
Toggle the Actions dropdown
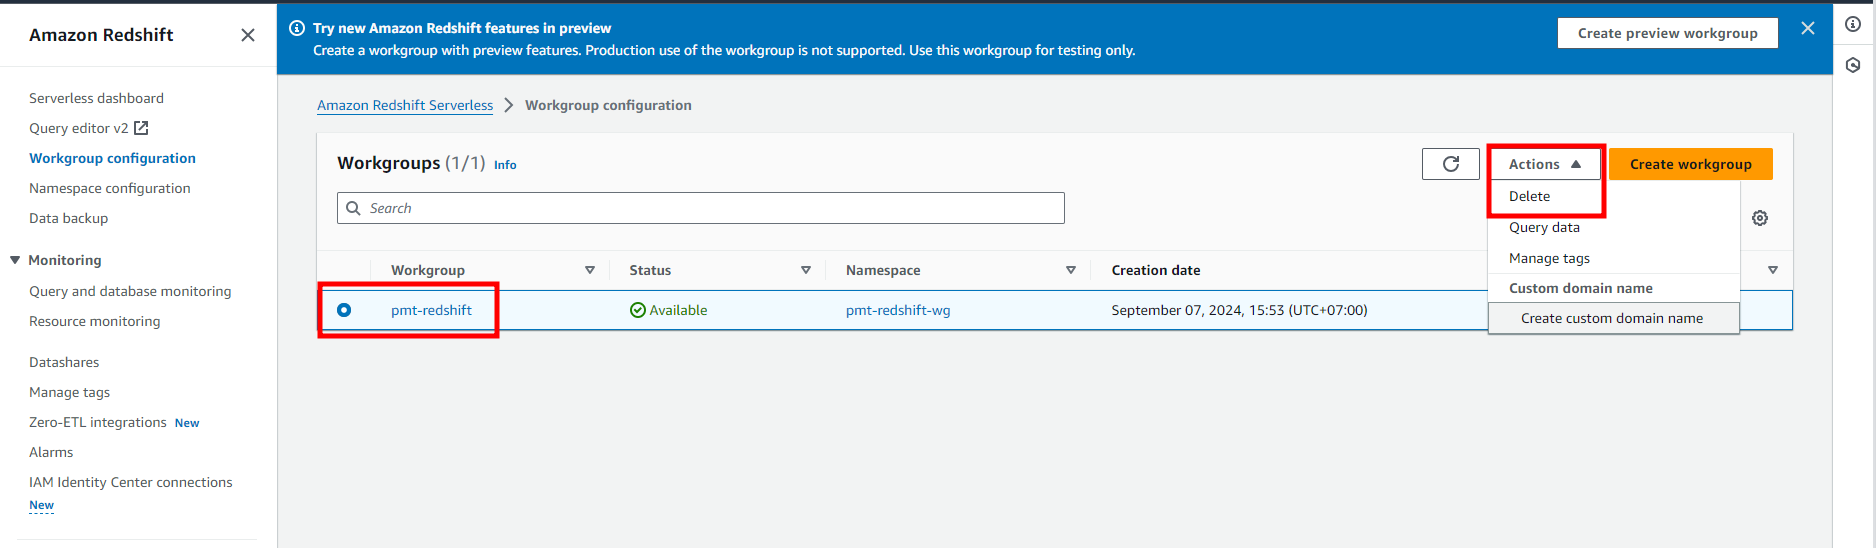click(1545, 164)
